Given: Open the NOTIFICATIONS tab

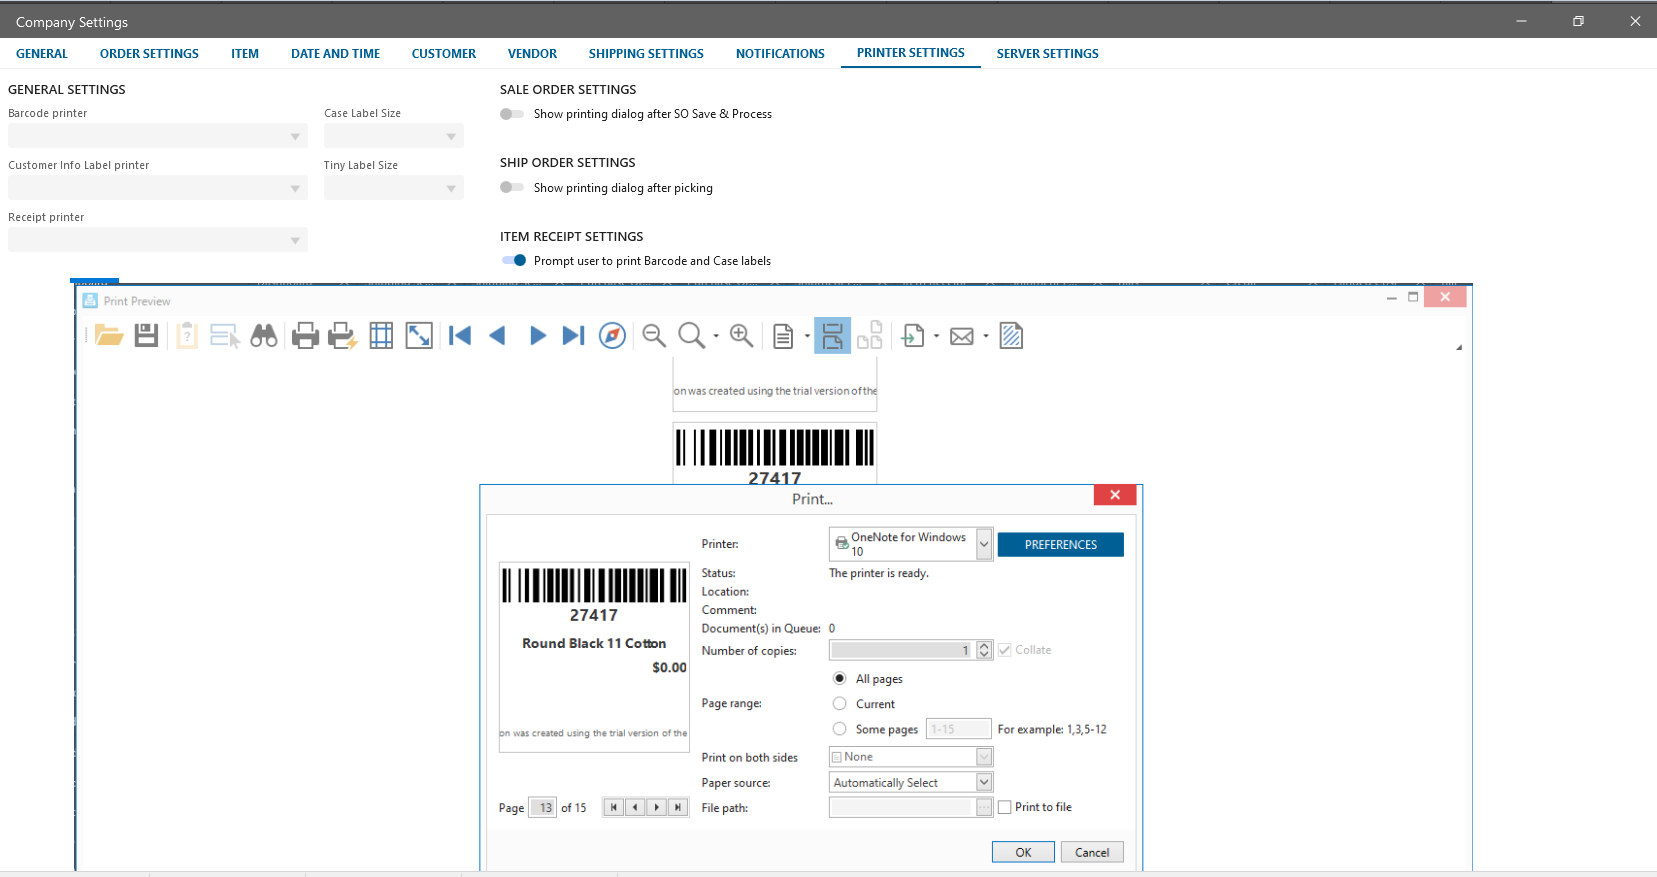Looking at the screenshot, I should (x=780, y=54).
